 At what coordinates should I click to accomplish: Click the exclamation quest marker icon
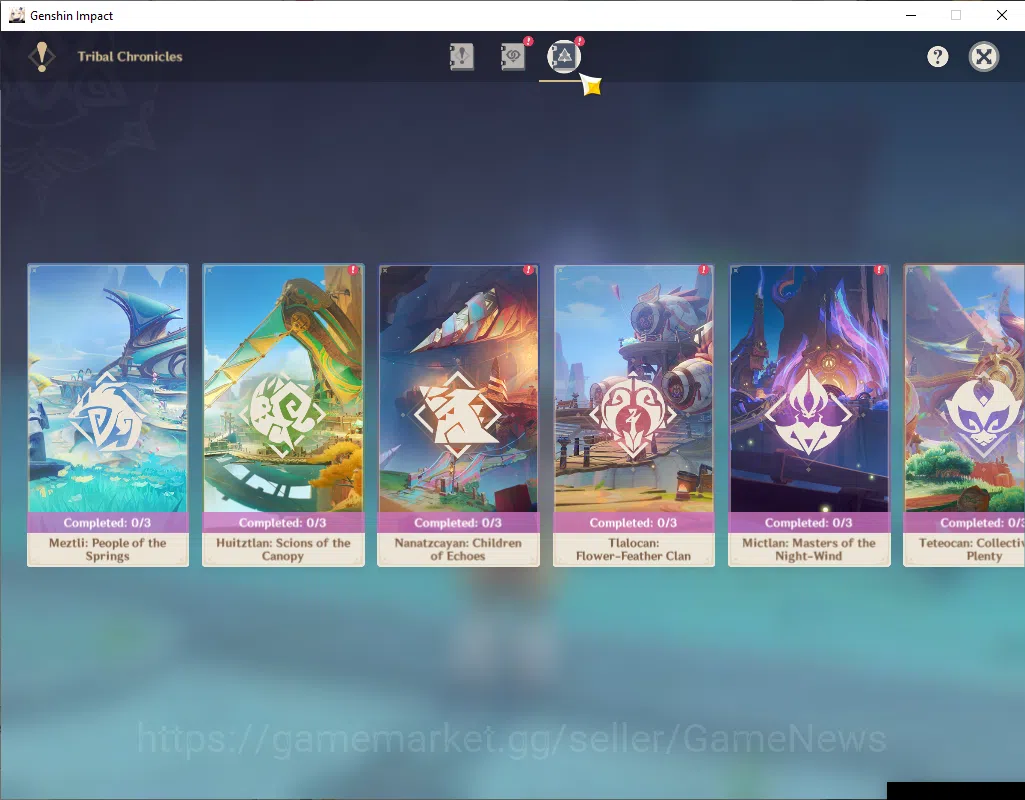pos(42,57)
